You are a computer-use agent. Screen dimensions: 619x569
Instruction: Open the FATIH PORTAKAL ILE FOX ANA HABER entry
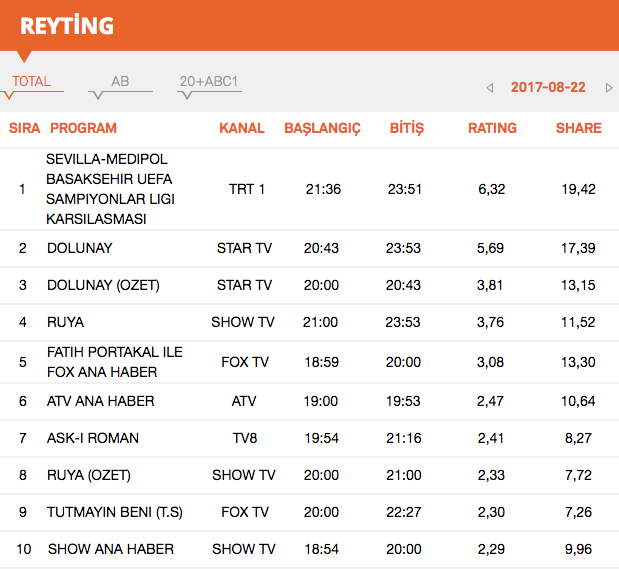click(115, 362)
